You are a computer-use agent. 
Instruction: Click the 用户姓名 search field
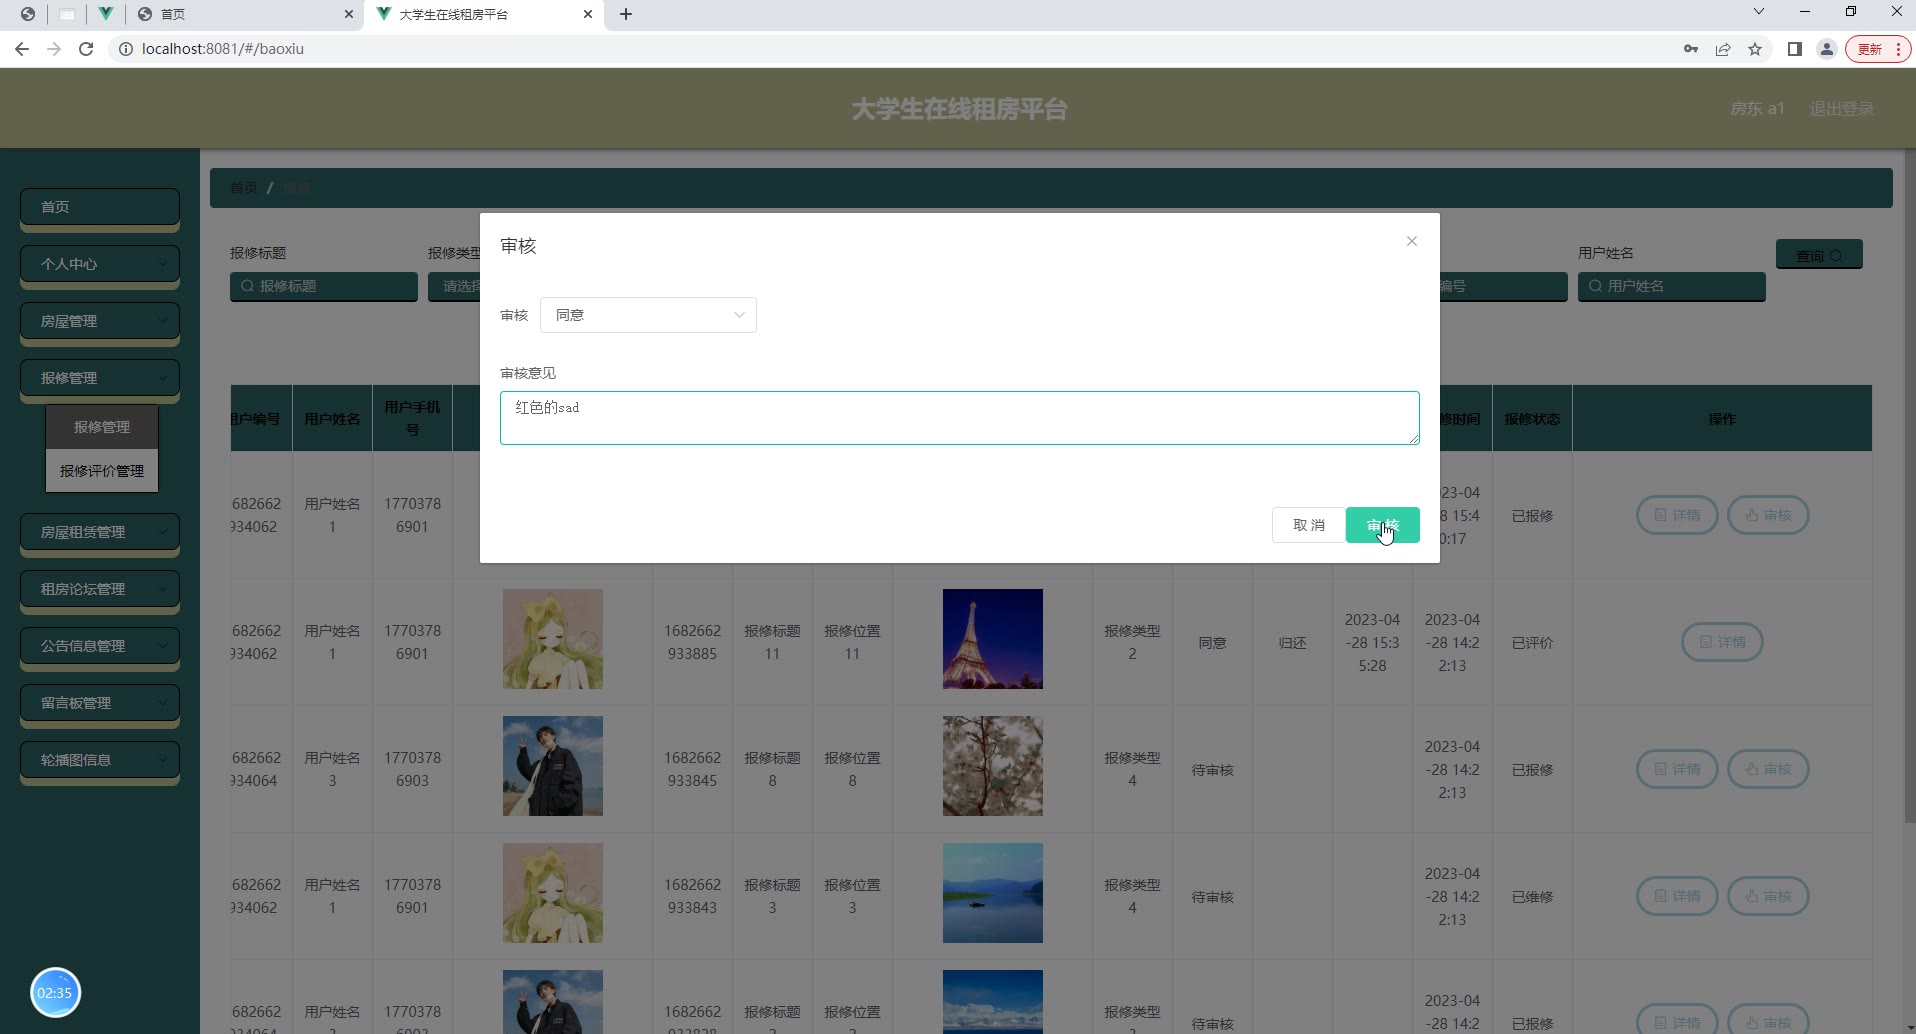pyautogui.click(x=1672, y=286)
